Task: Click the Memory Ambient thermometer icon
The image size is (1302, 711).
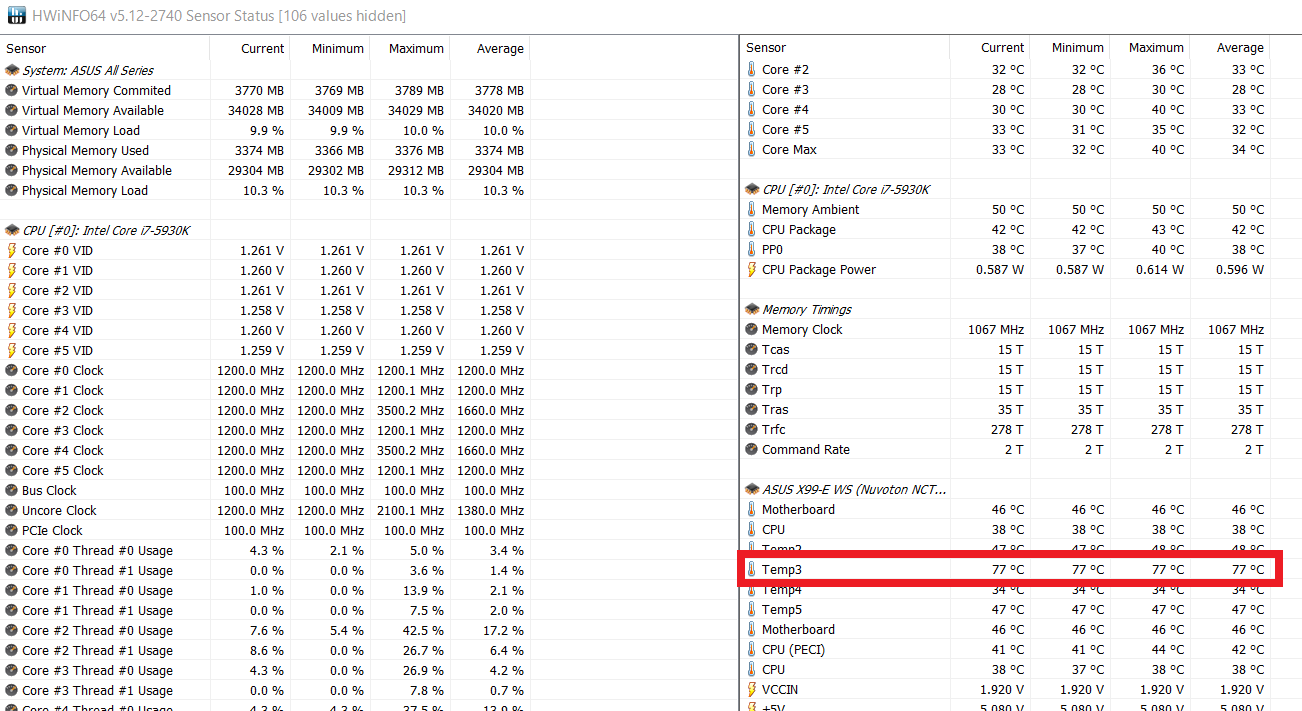Action: point(752,209)
